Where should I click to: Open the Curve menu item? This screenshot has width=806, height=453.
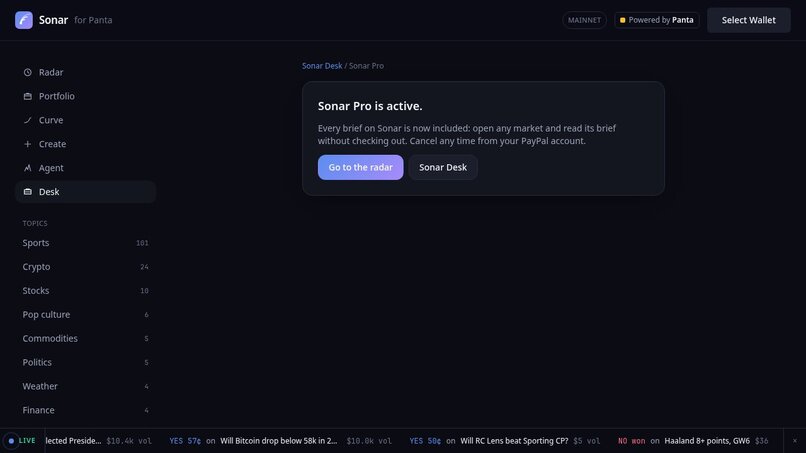85,120
